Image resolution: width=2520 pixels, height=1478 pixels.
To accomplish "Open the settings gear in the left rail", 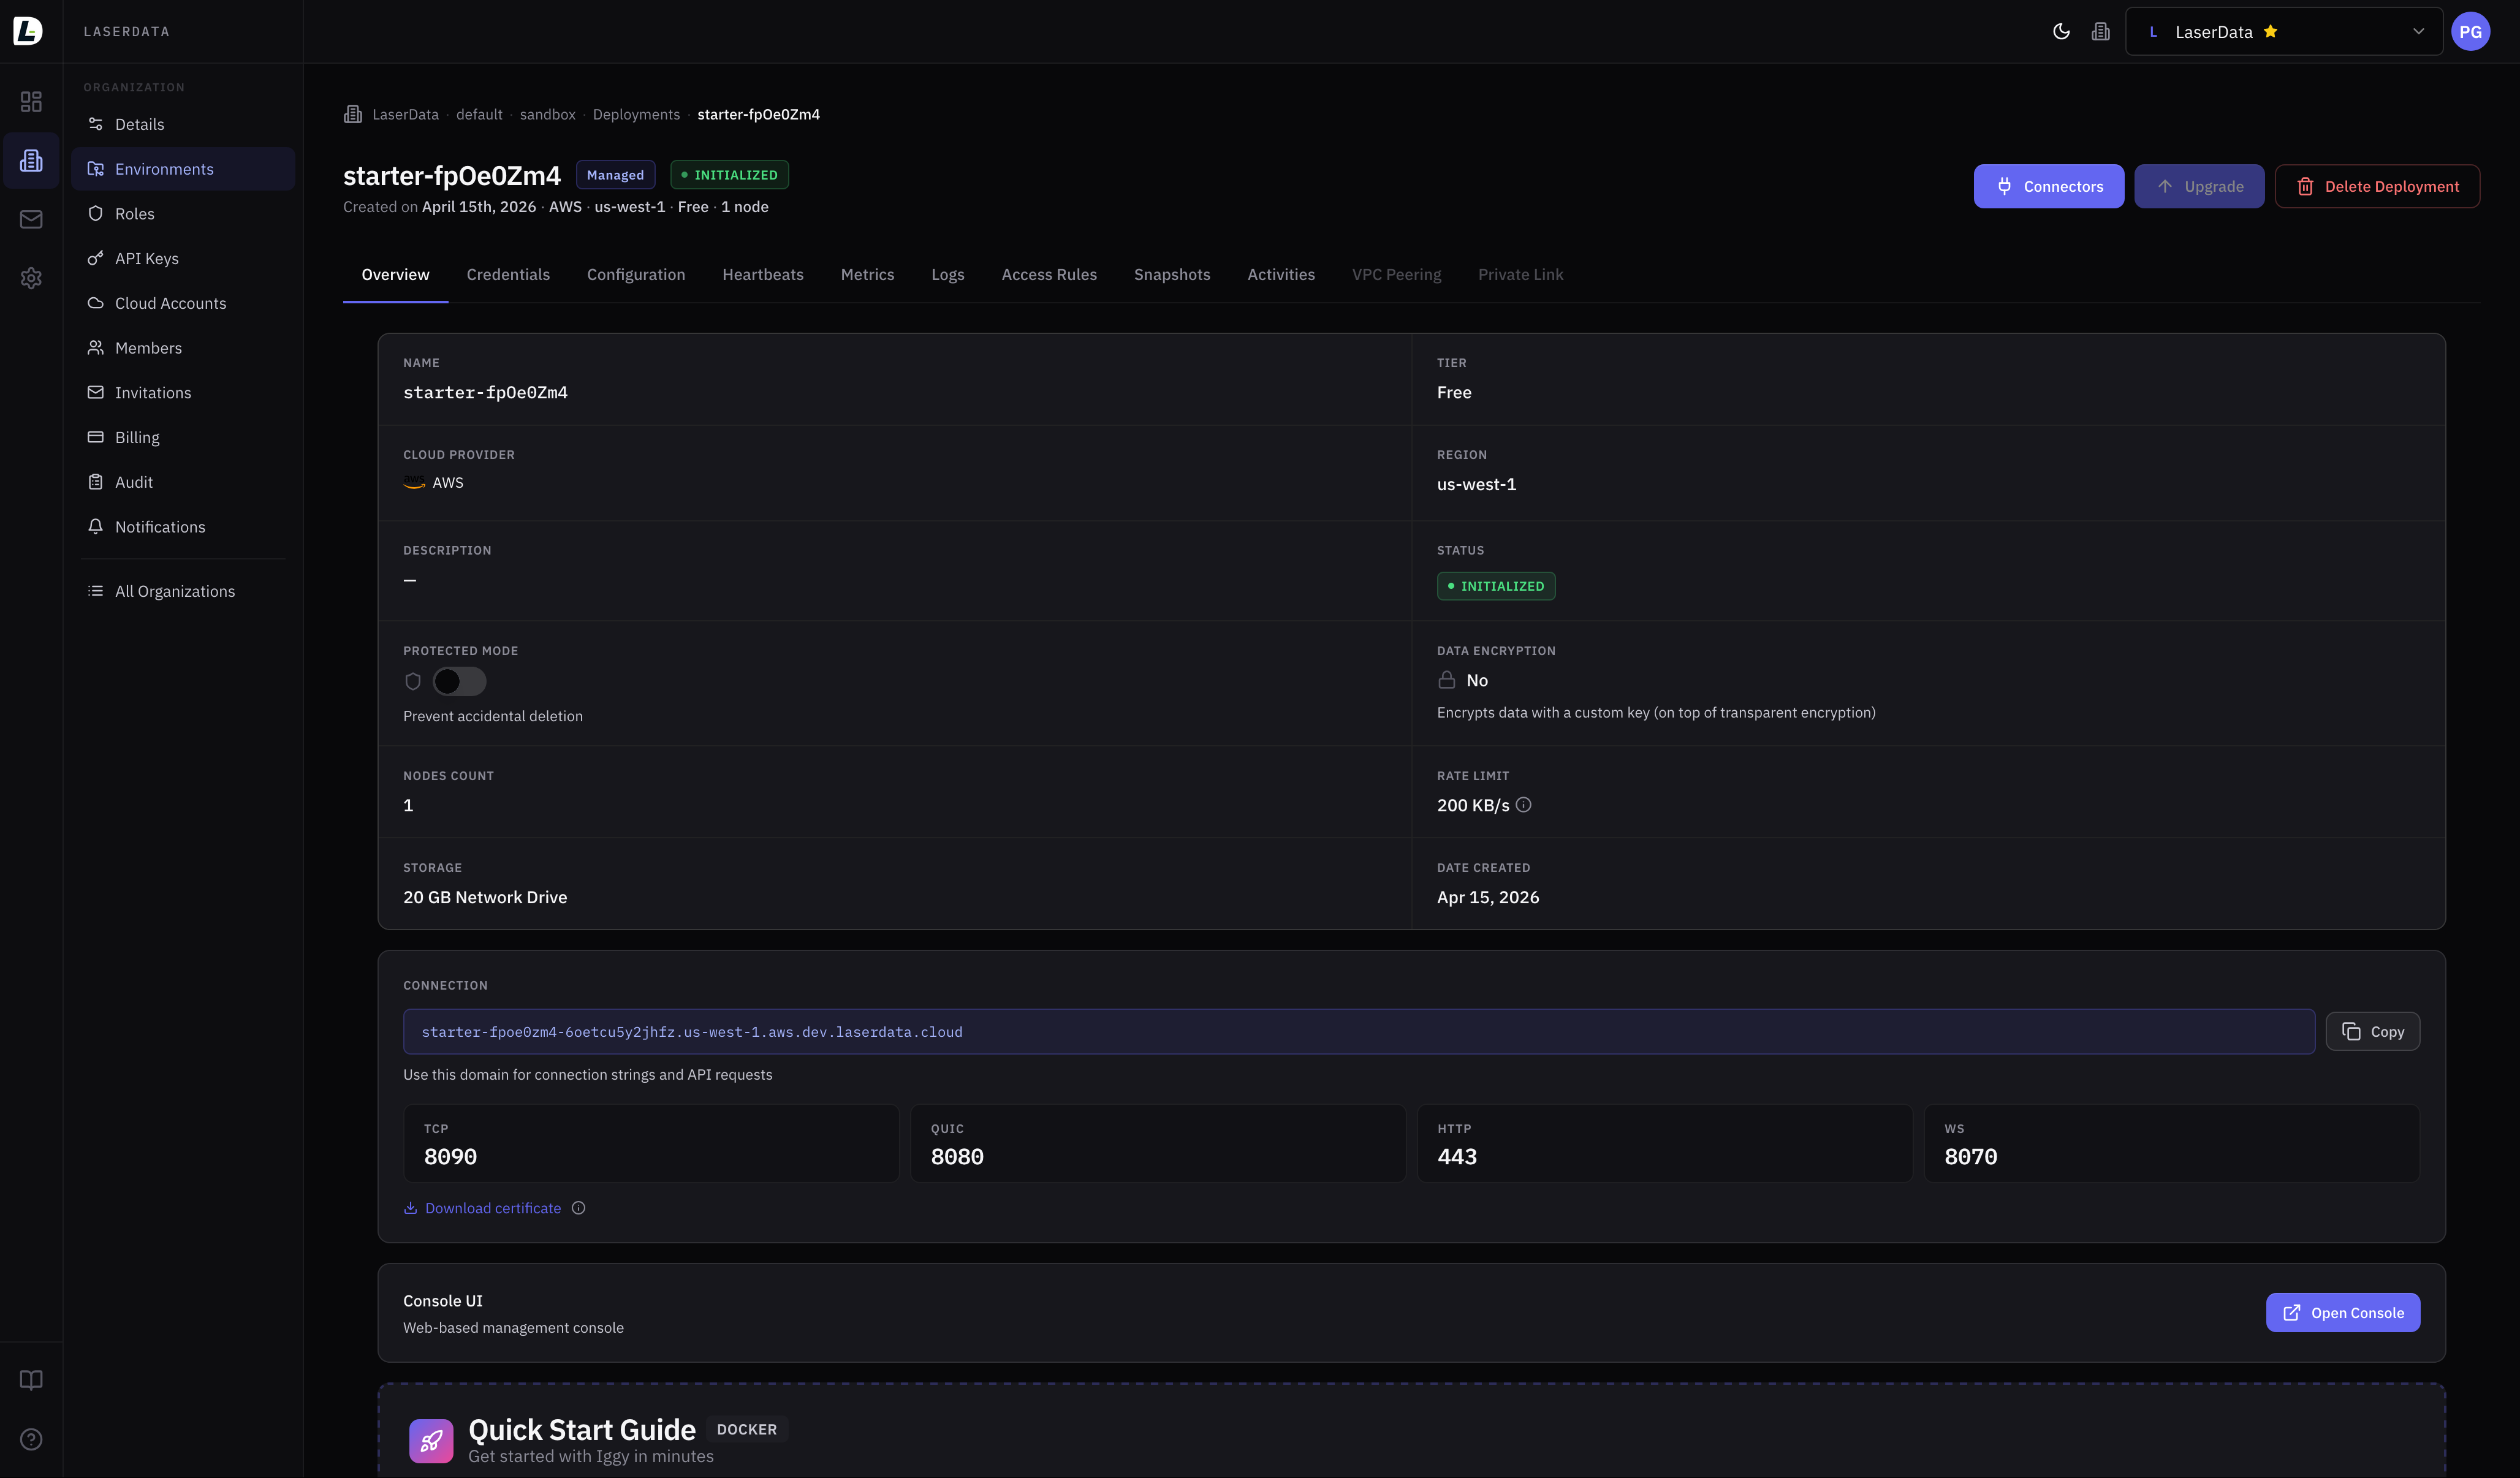I will click(31, 278).
